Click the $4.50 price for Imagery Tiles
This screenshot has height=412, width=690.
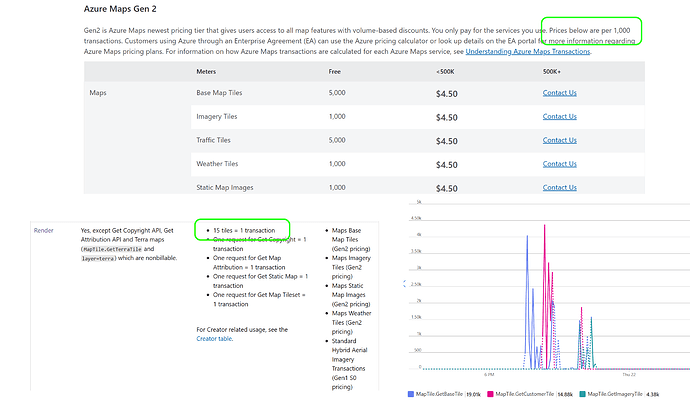[447, 118]
